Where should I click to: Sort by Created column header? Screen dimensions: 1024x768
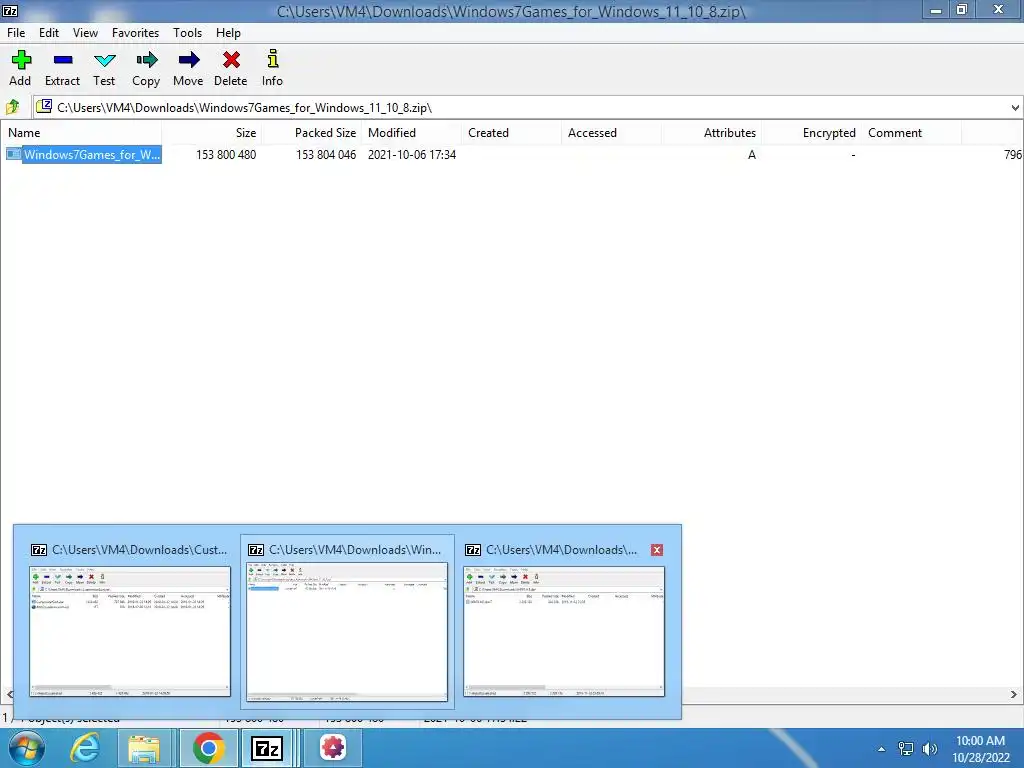(x=511, y=133)
